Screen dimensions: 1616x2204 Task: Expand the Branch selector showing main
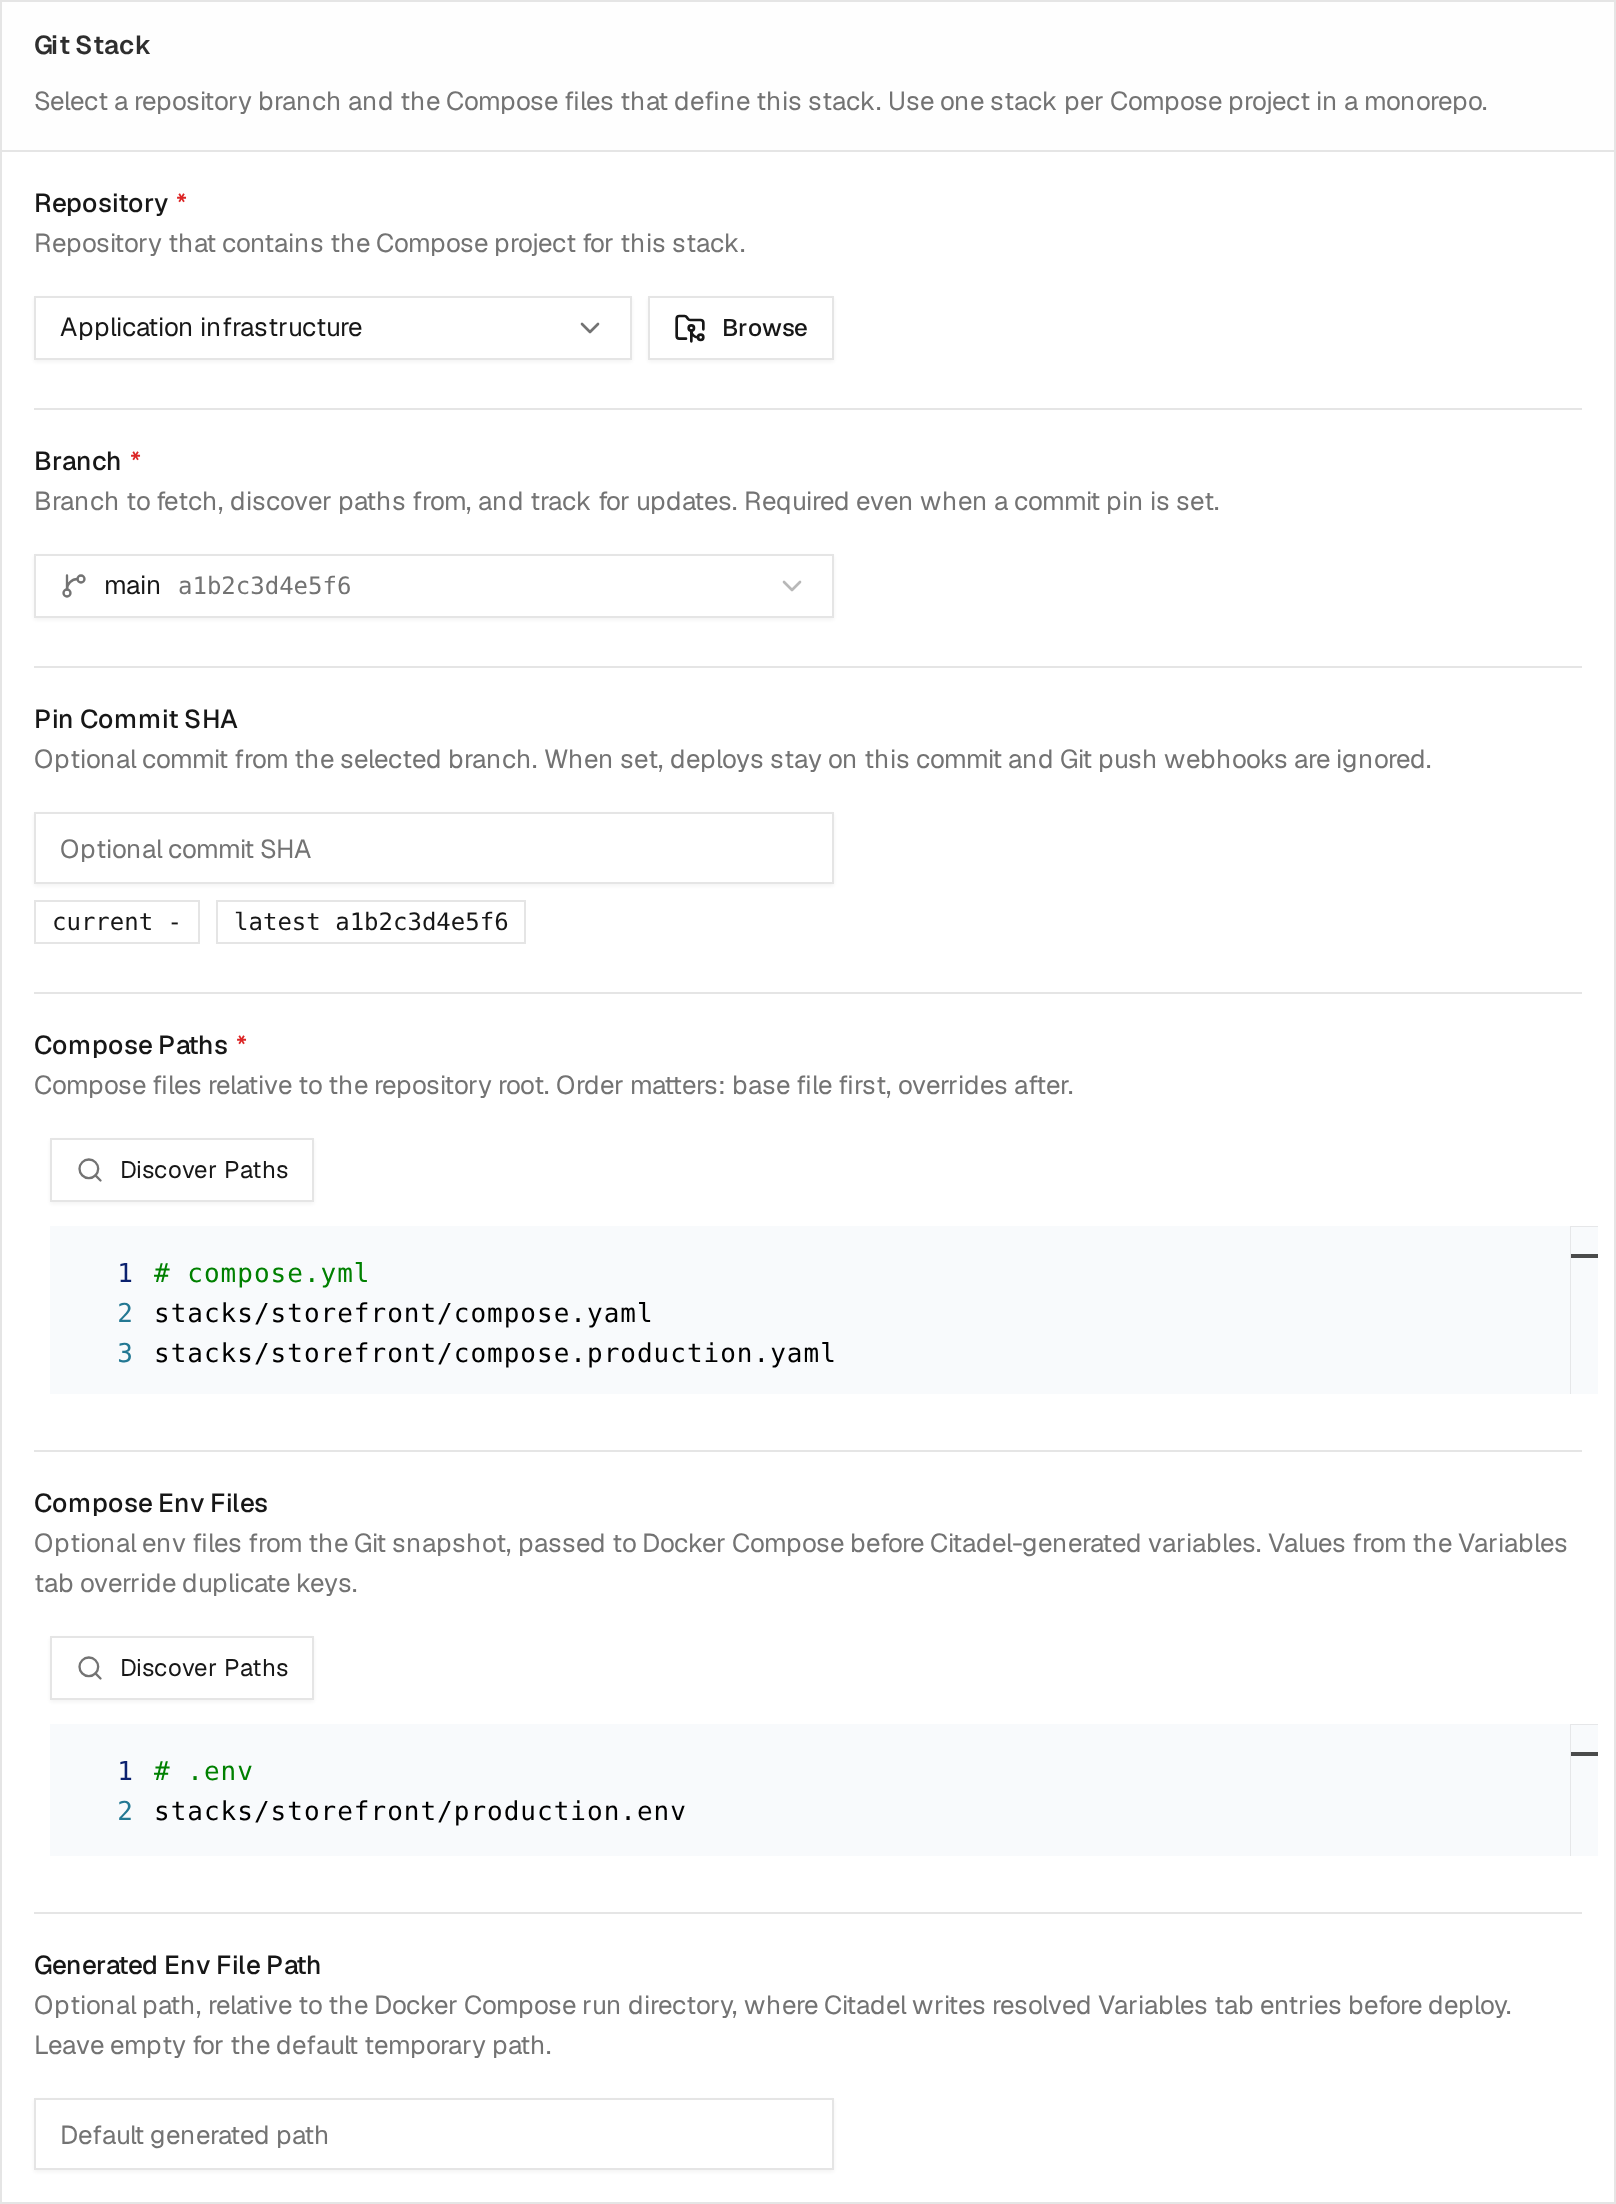433,586
